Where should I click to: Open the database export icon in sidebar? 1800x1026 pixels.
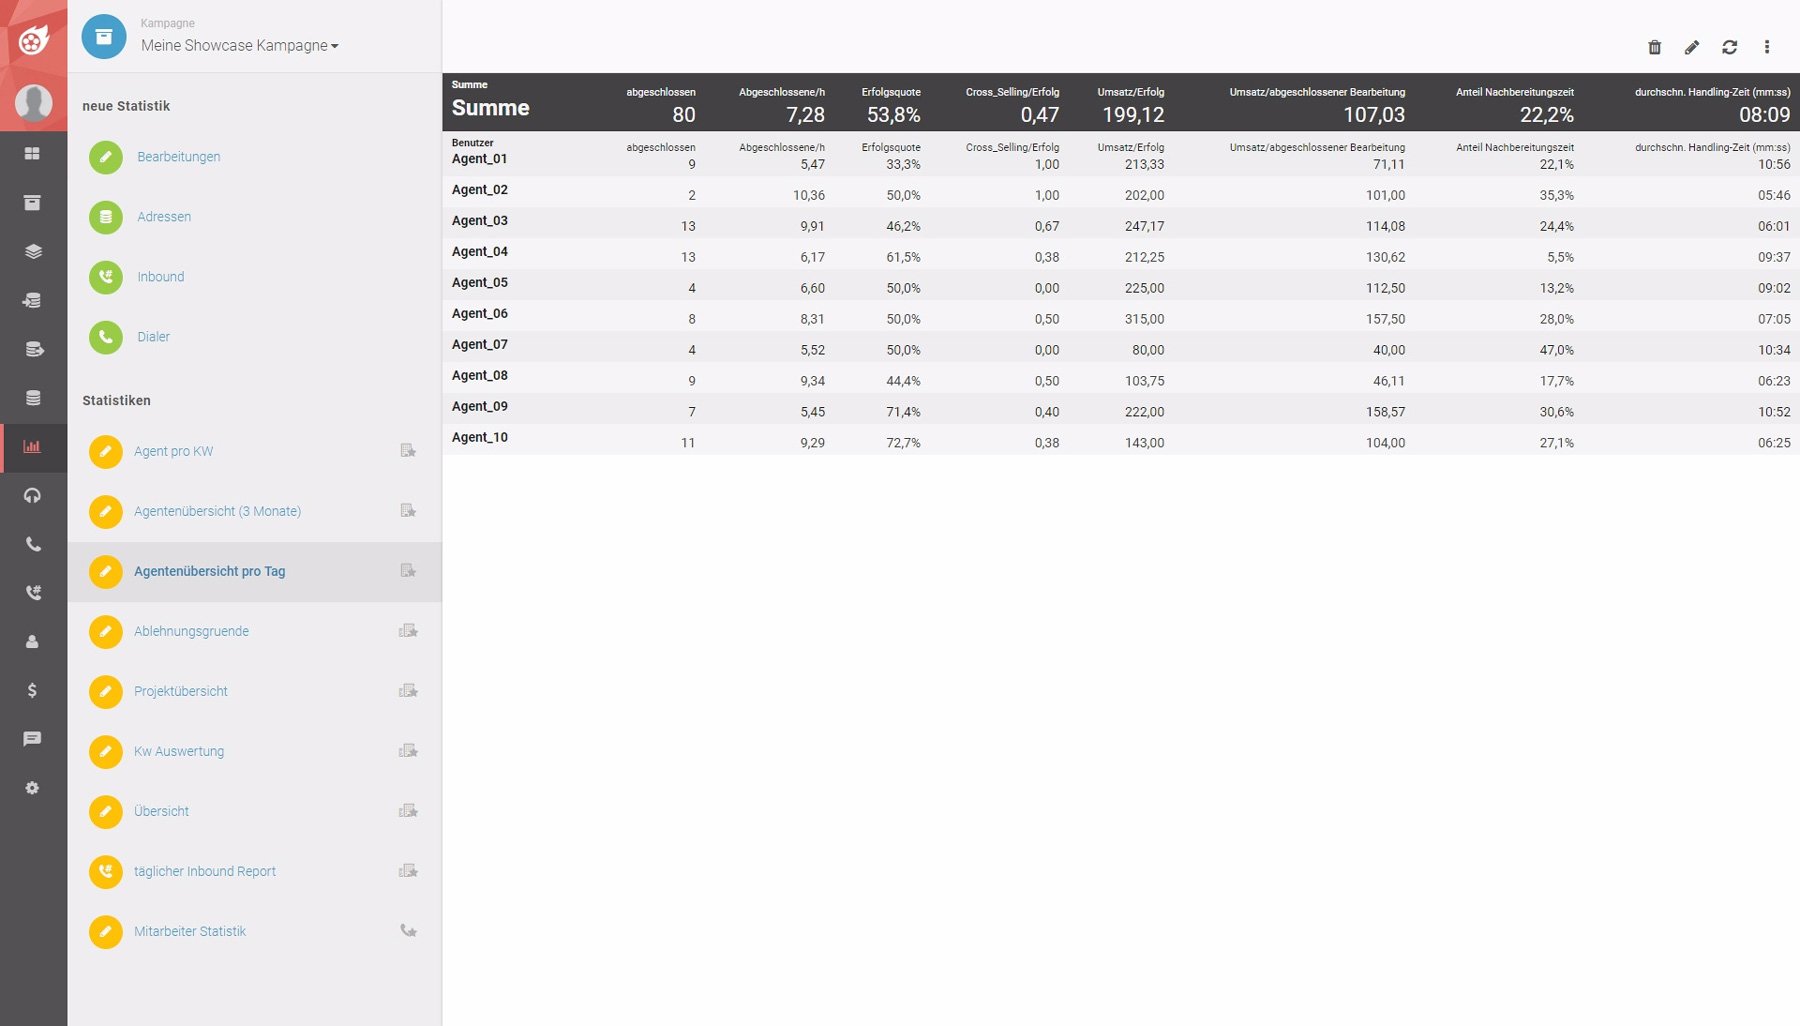(32, 349)
